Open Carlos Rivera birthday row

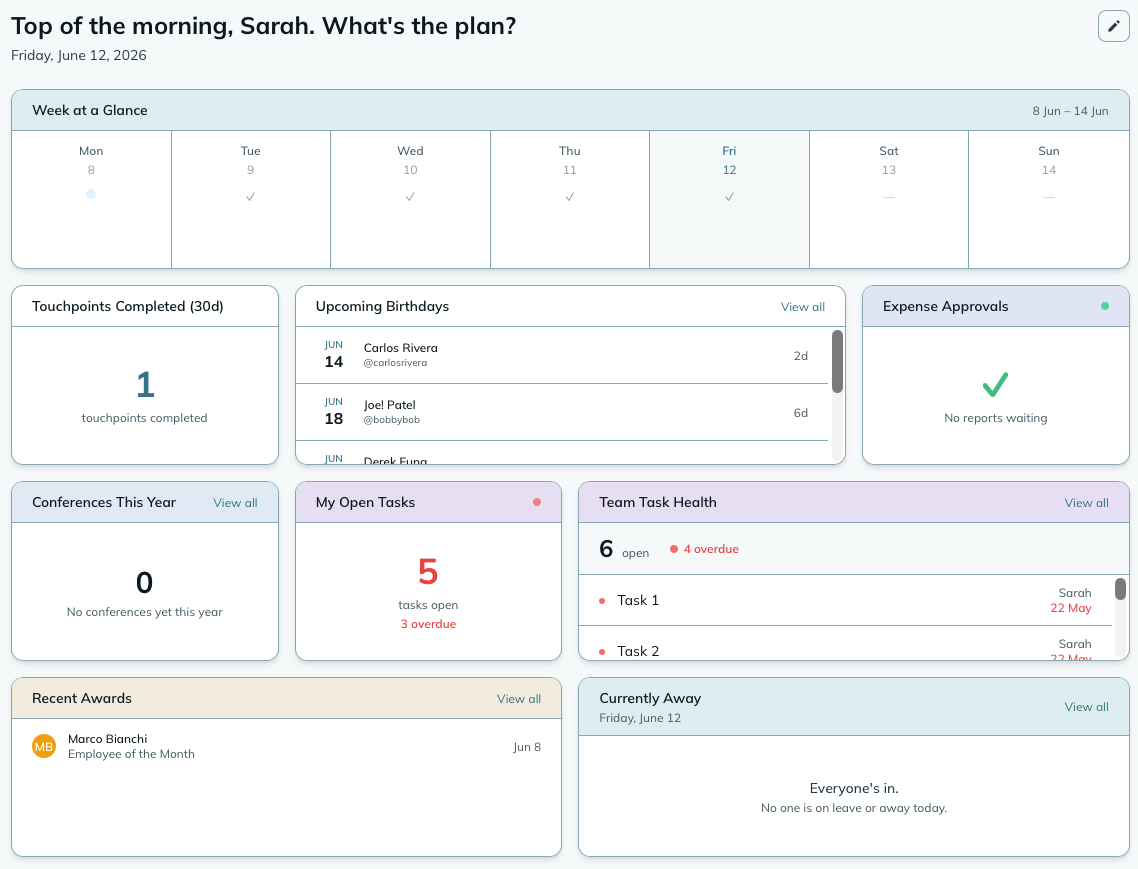(x=562, y=355)
